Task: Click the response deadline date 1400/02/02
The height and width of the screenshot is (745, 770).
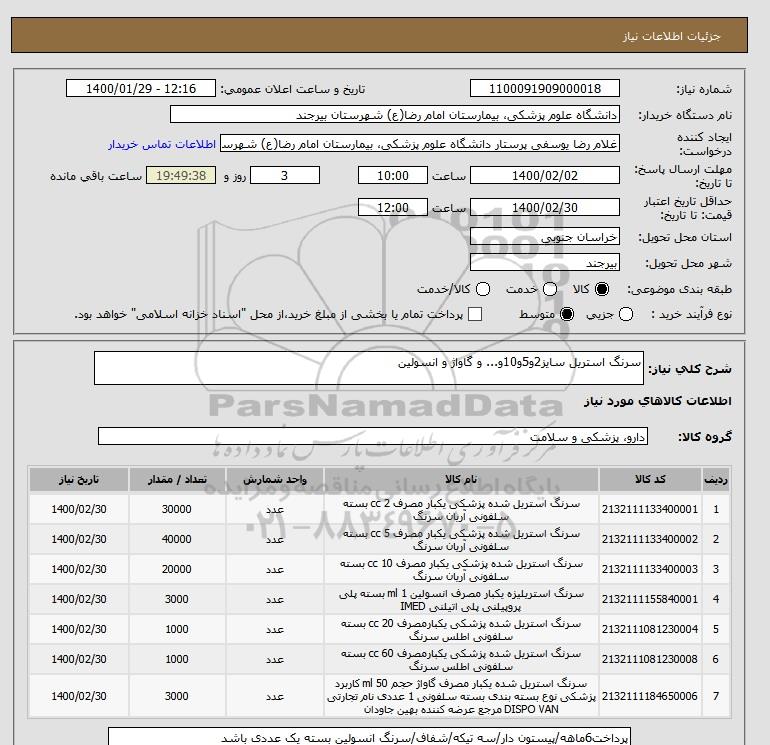Action: coord(545,175)
